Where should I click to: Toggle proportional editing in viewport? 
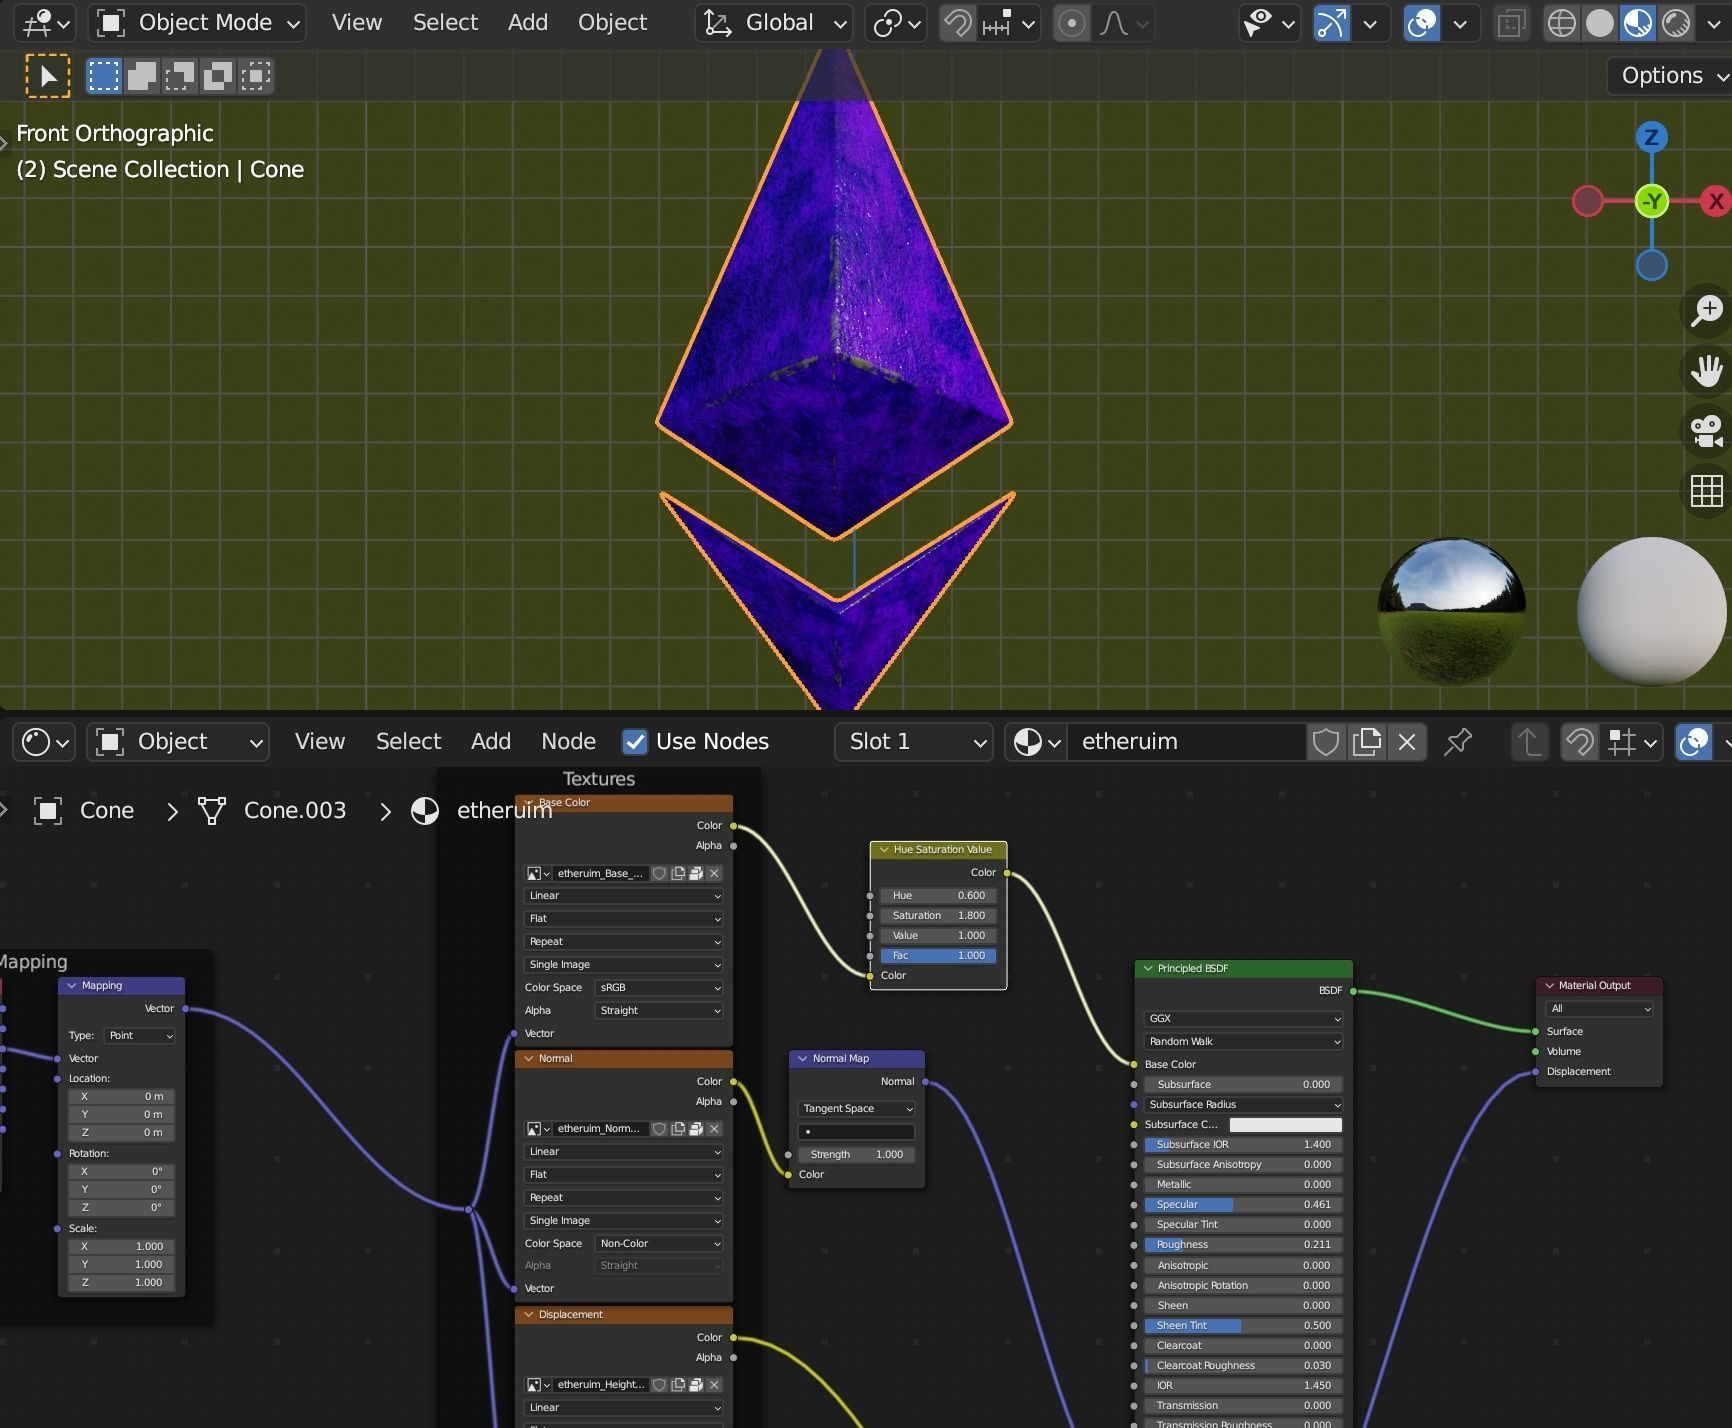click(x=1071, y=23)
